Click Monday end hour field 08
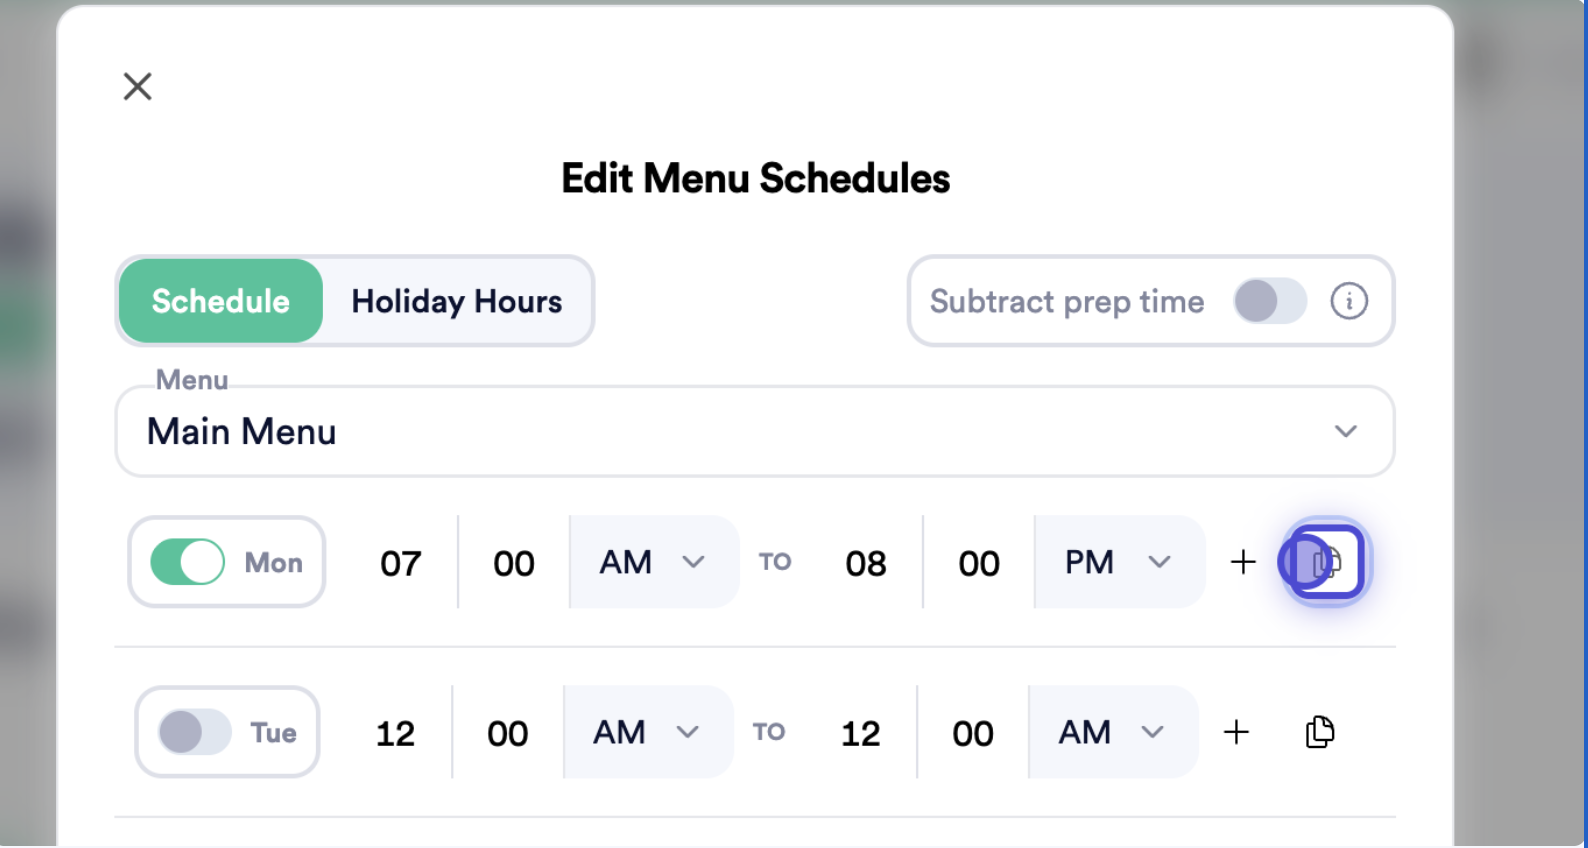The height and width of the screenshot is (848, 1588). [x=866, y=563]
